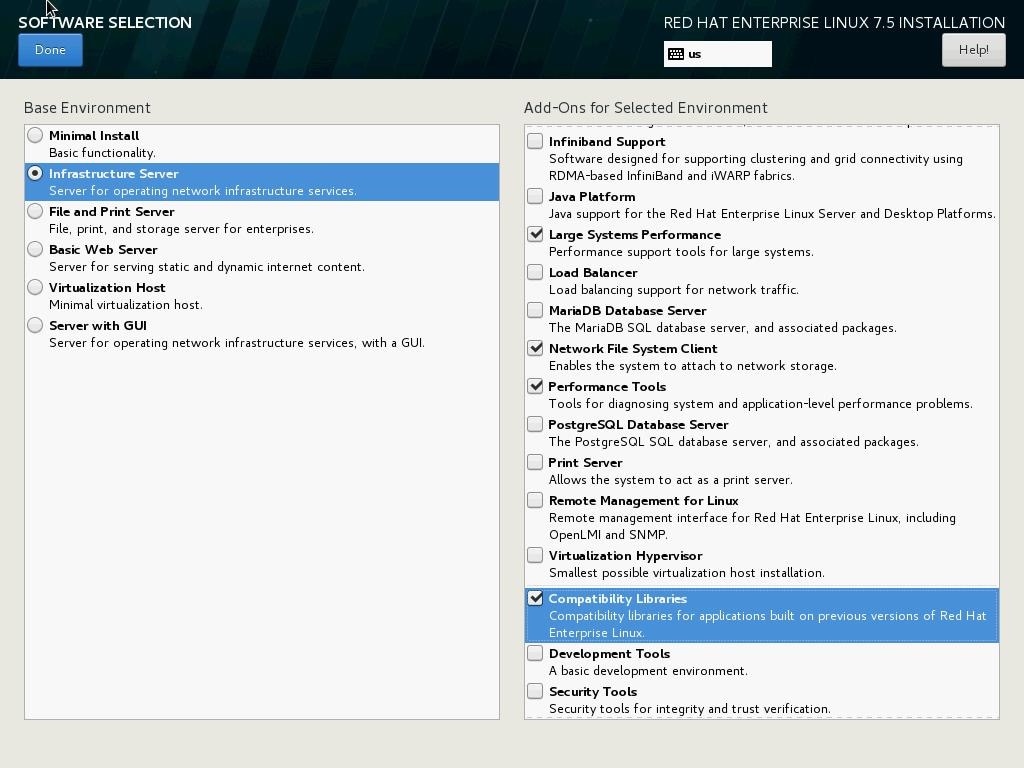The image size is (1024, 768).
Task: Click 'Allows the system to act as a print server.'
Action: (x=671, y=479)
